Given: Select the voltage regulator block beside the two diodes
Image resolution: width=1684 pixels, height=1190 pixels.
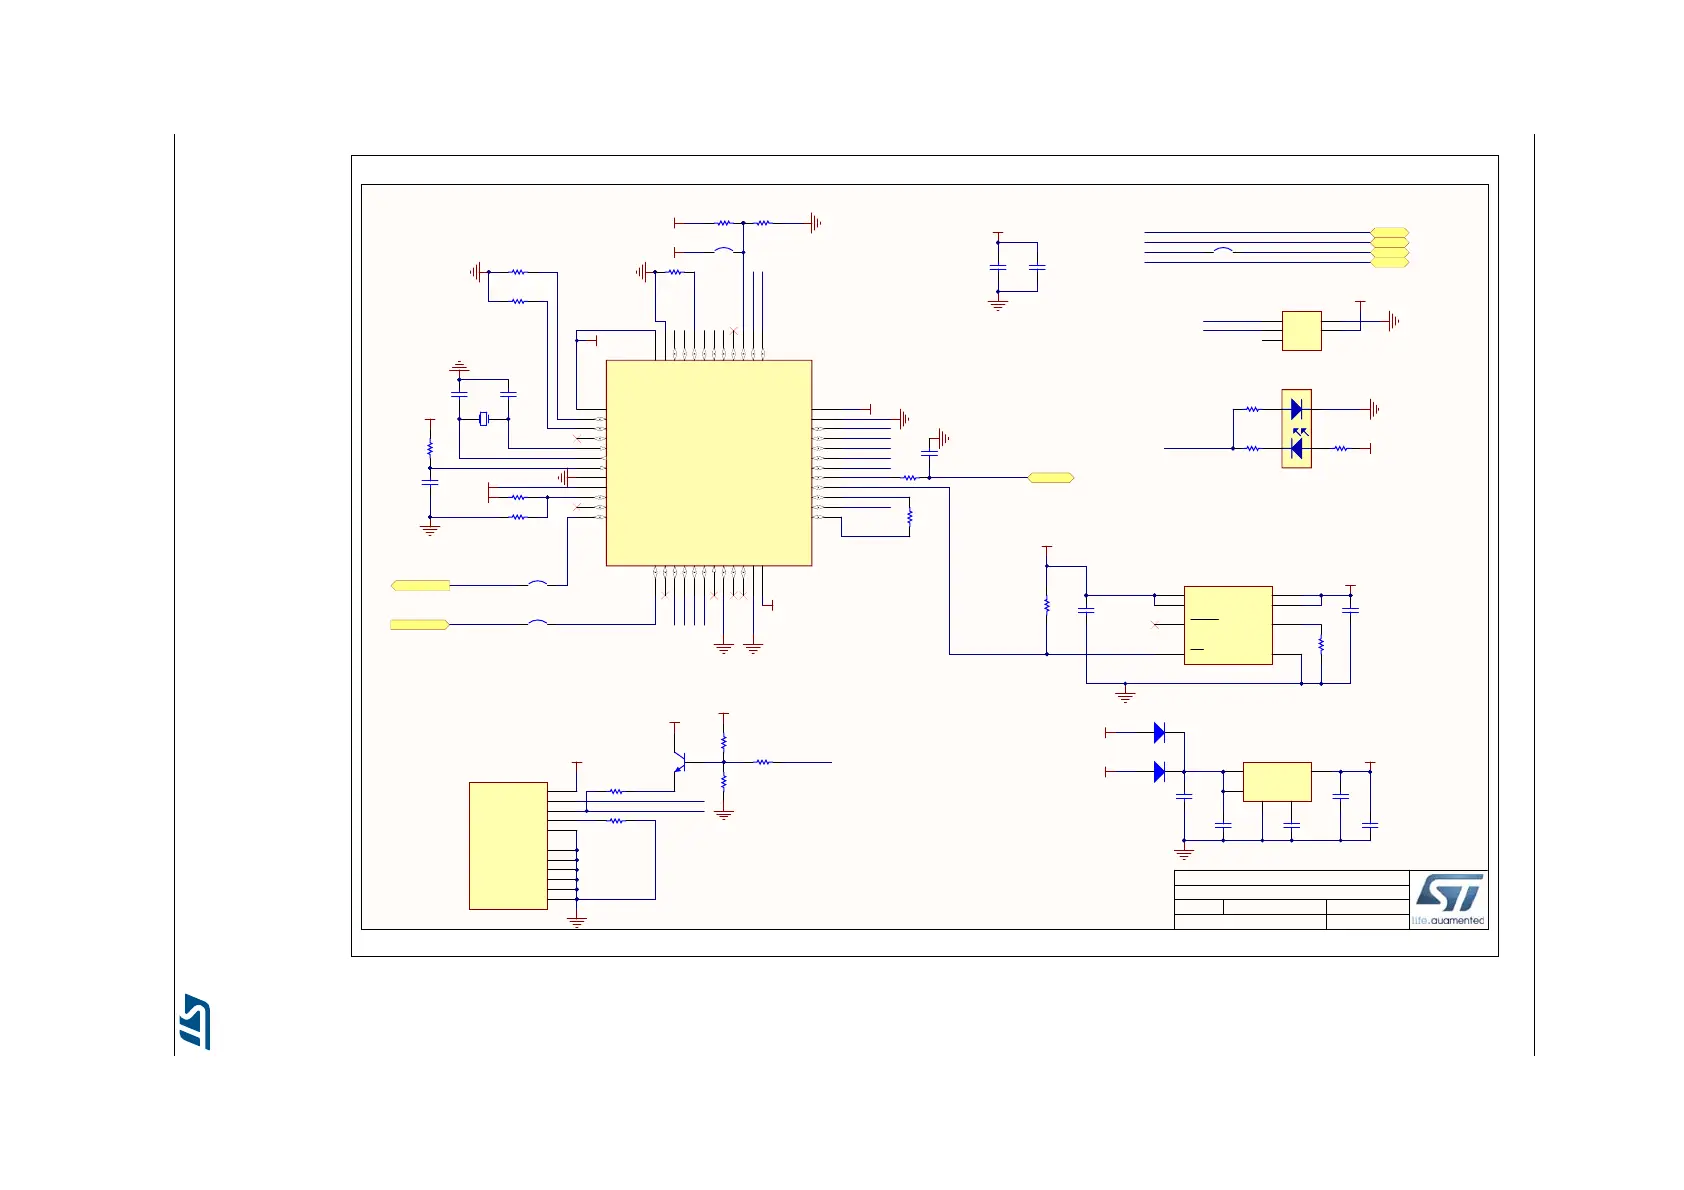Looking at the screenshot, I should point(1277,782).
